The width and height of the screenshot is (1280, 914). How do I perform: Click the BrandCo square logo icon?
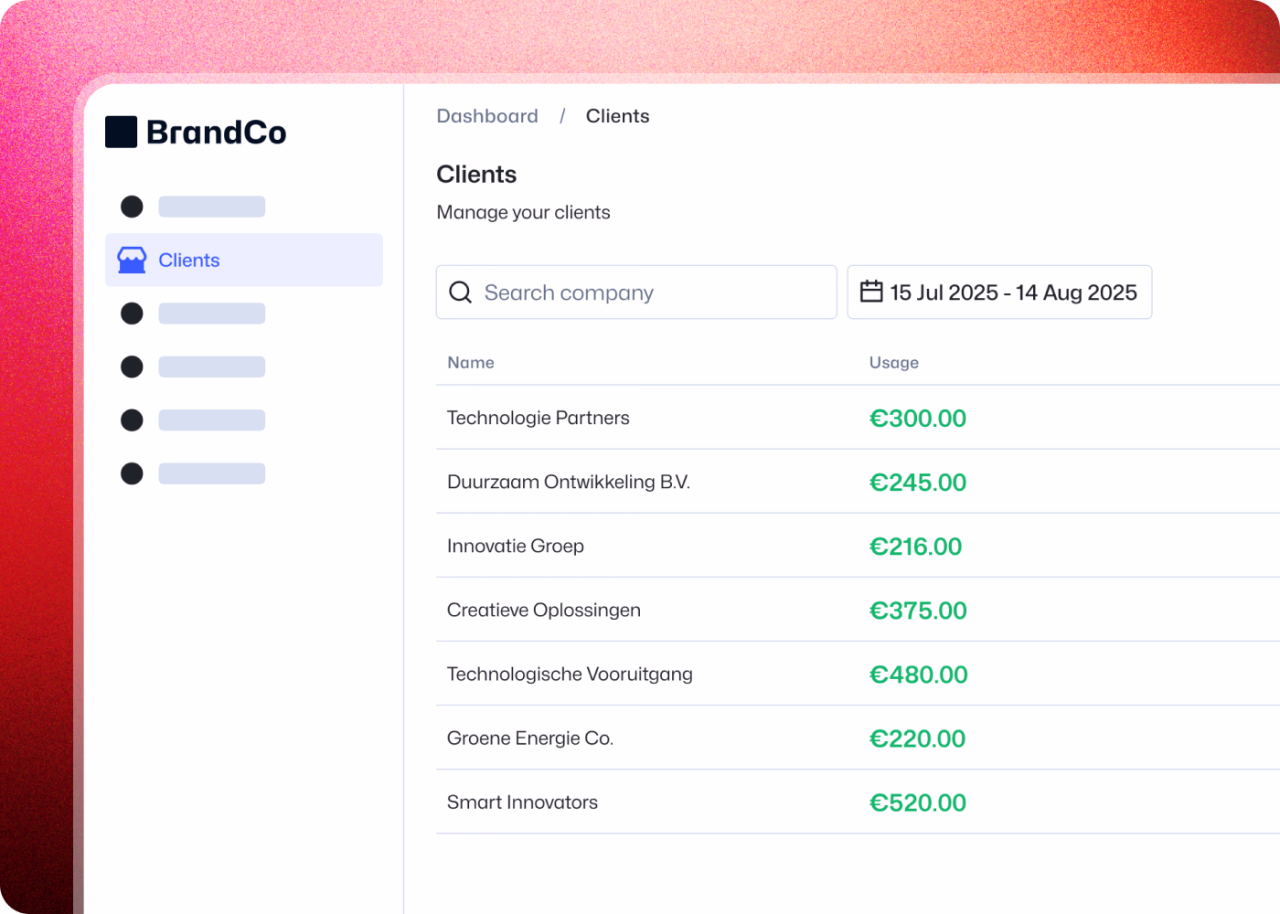121,132
